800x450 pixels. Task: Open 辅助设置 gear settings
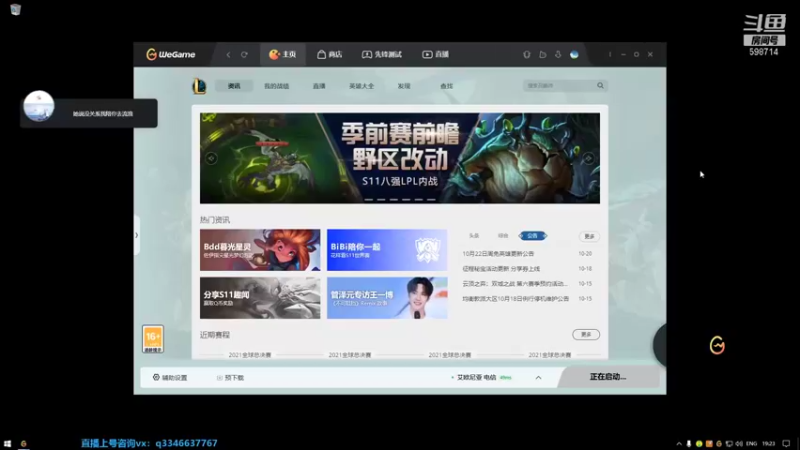[170, 378]
